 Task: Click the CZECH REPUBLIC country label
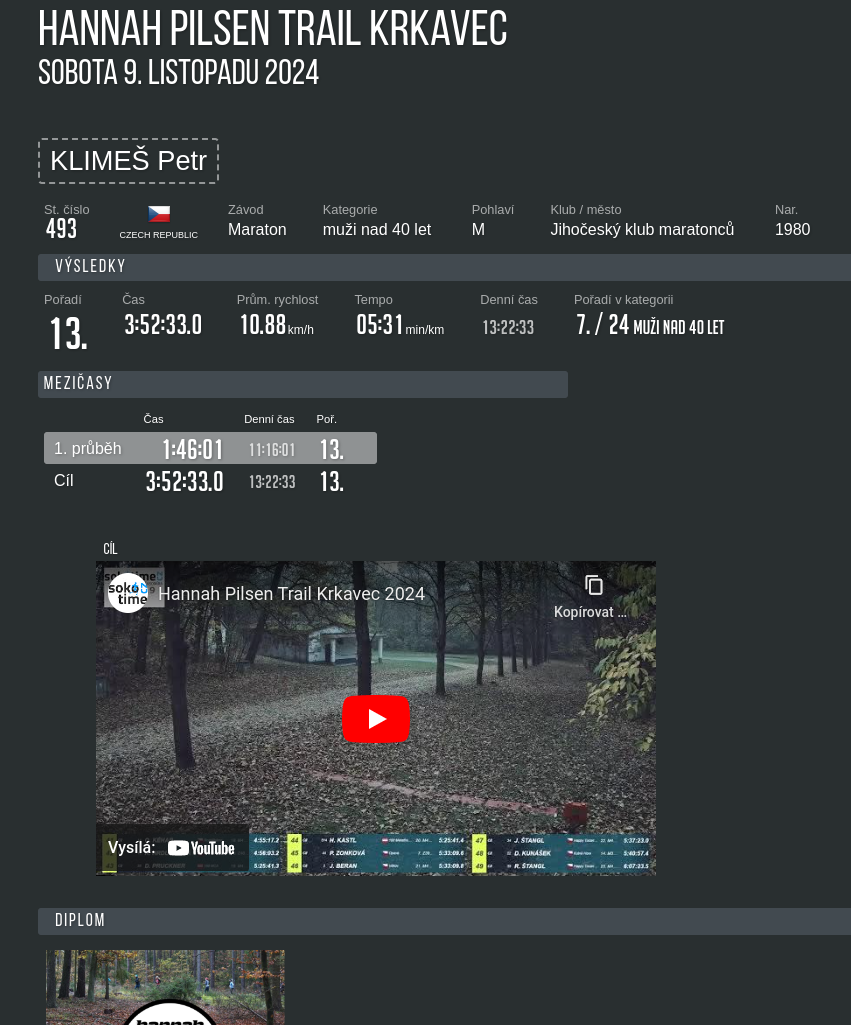click(159, 235)
